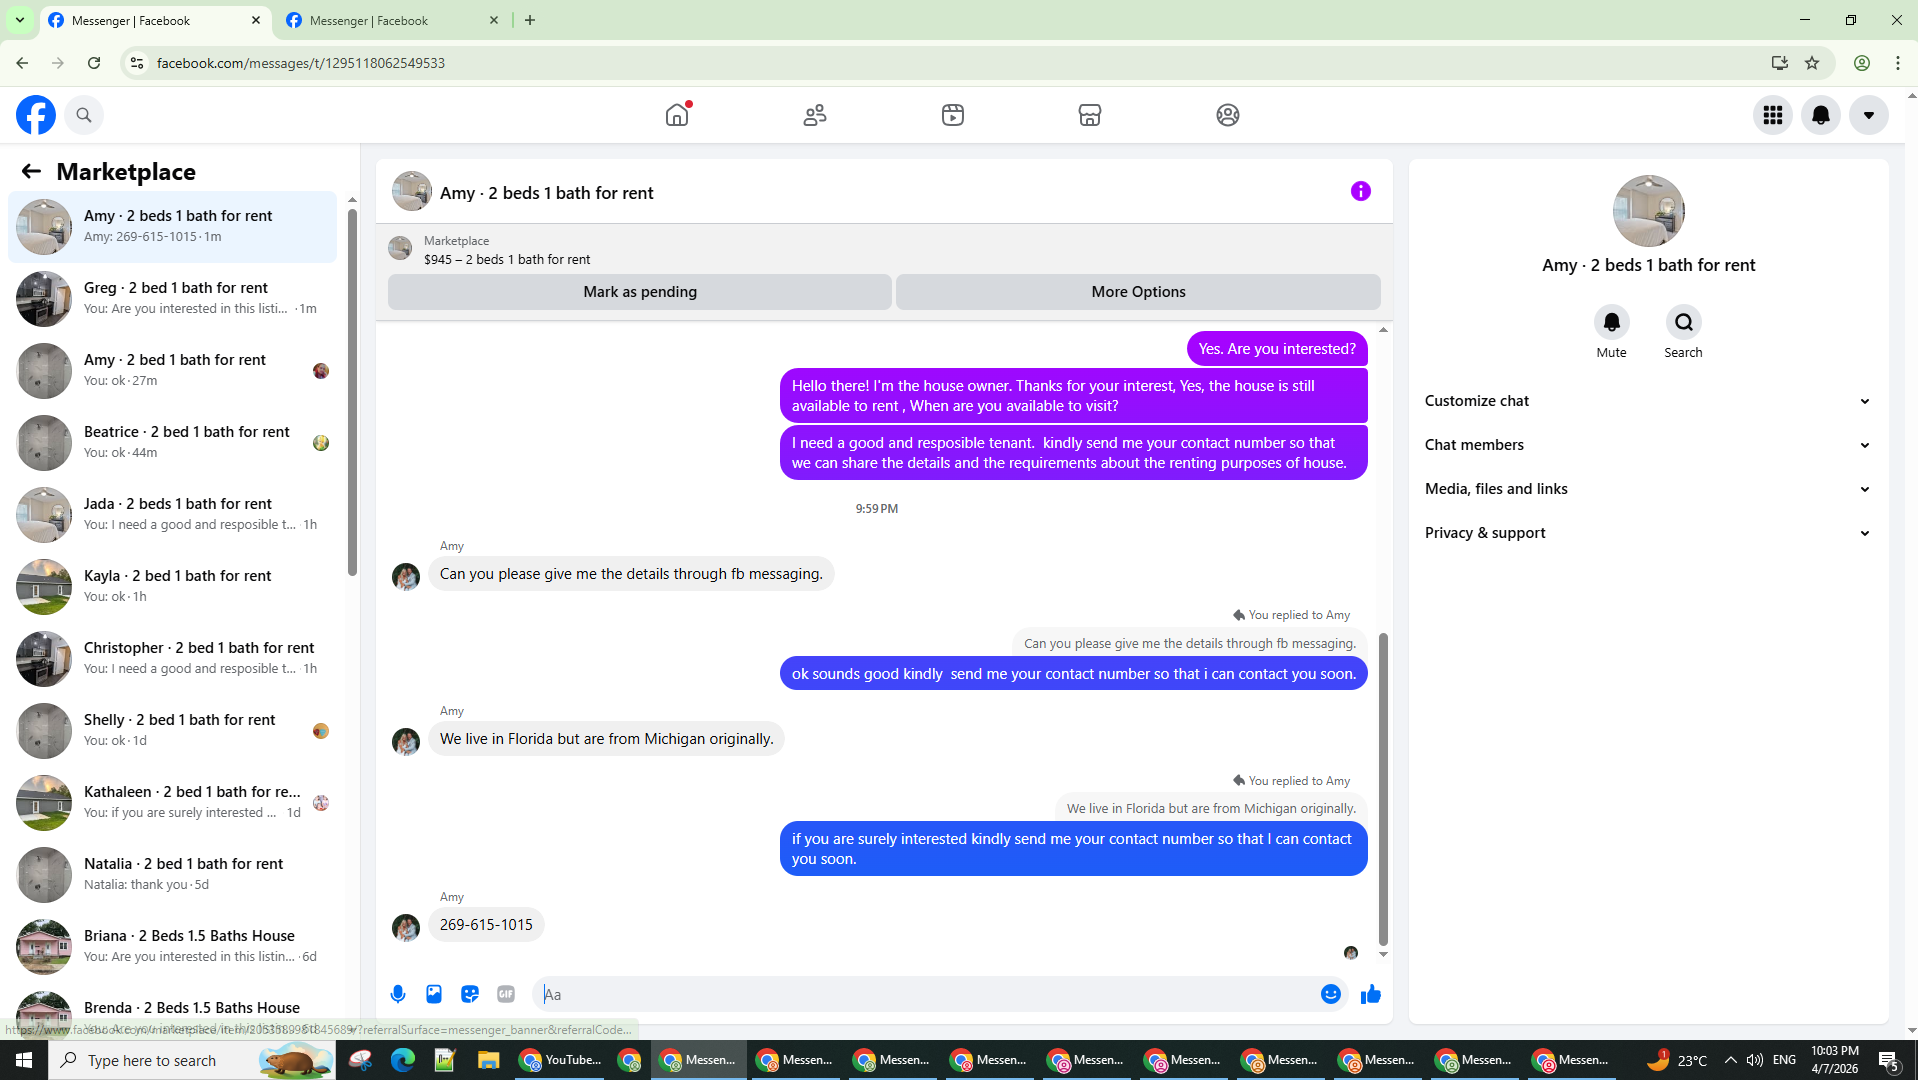Choose a GIF icon in composer
Screen dimensions: 1918x1080
coord(506,994)
